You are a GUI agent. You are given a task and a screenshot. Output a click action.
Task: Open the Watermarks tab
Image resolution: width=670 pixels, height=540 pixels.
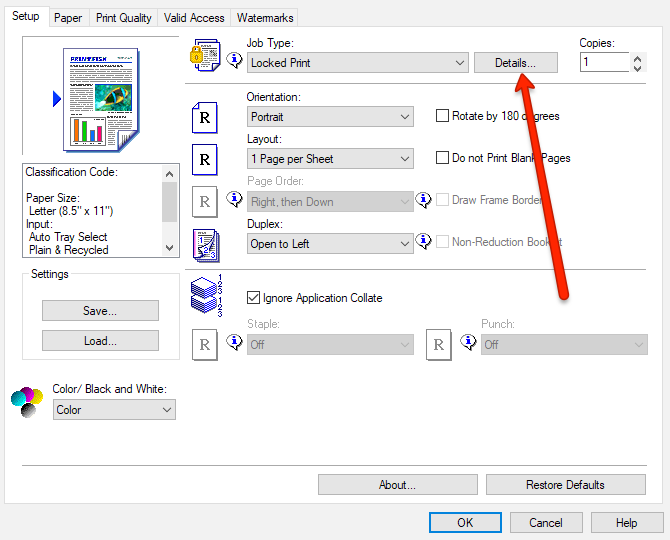pyautogui.click(x=264, y=18)
